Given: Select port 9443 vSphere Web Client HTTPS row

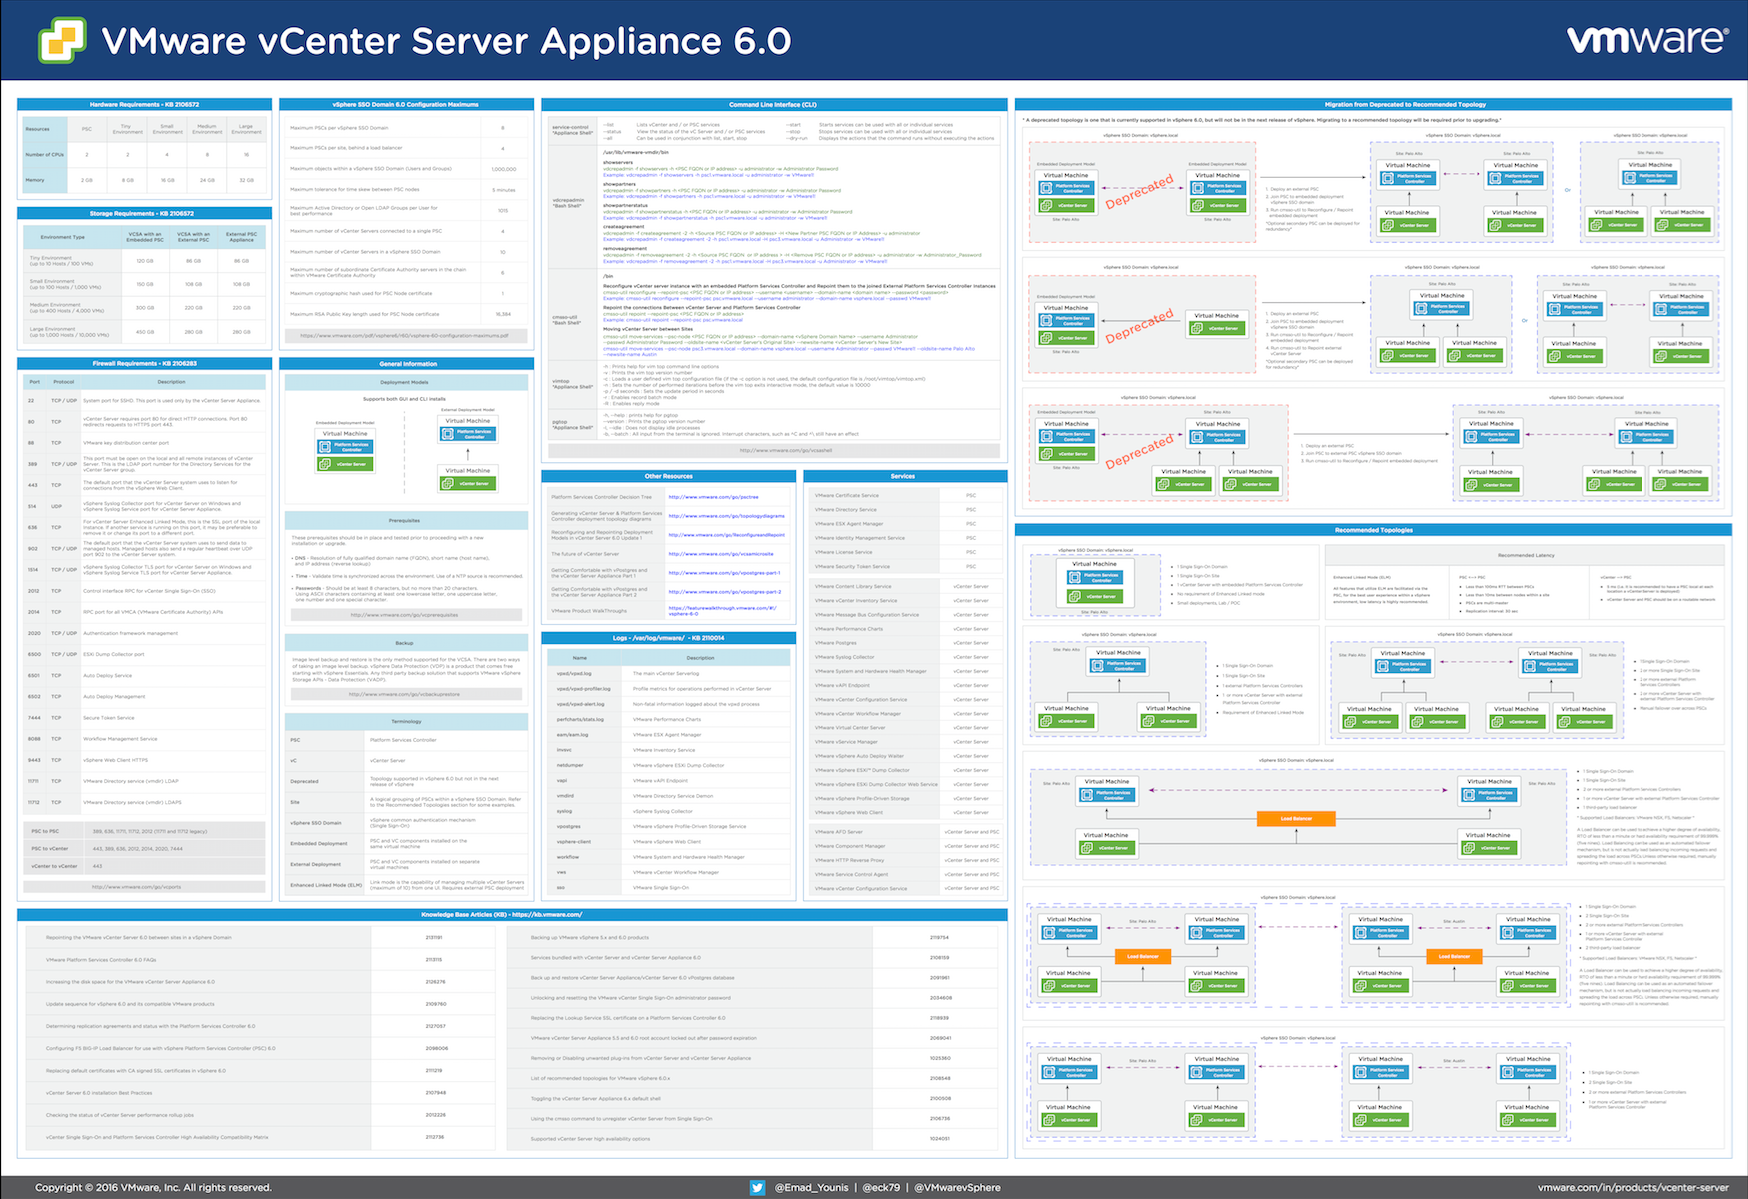Looking at the screenshot, I should [x=145, y=760].
